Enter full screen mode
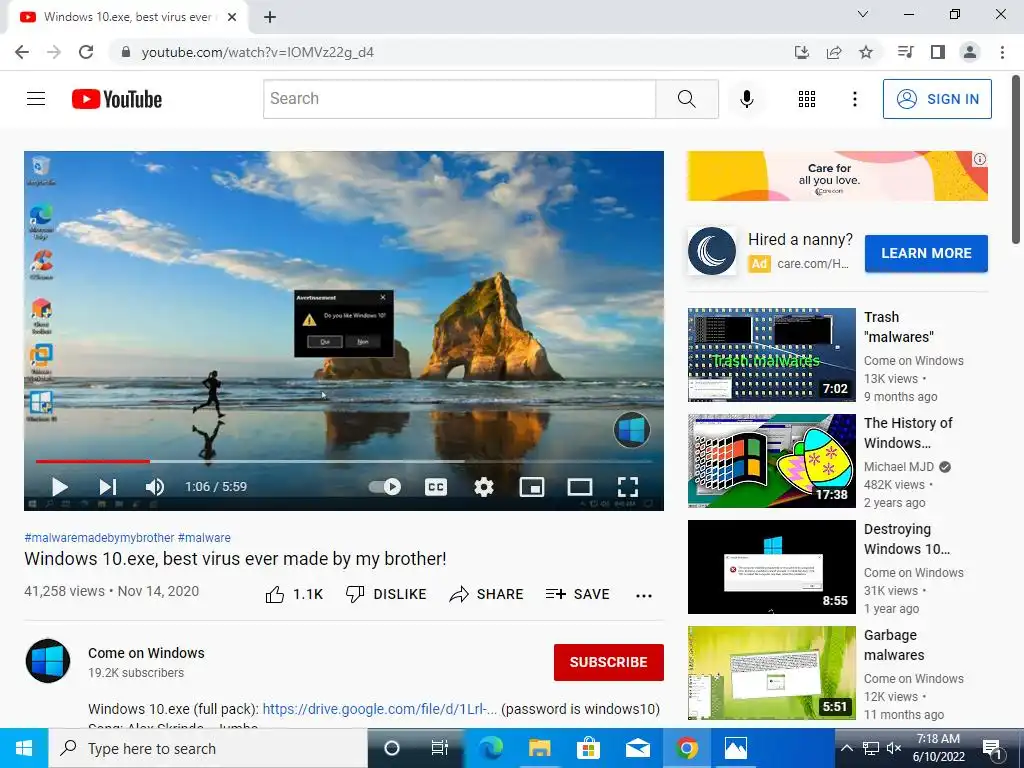This screenshot has height=768, width=1024. [628, 487]
